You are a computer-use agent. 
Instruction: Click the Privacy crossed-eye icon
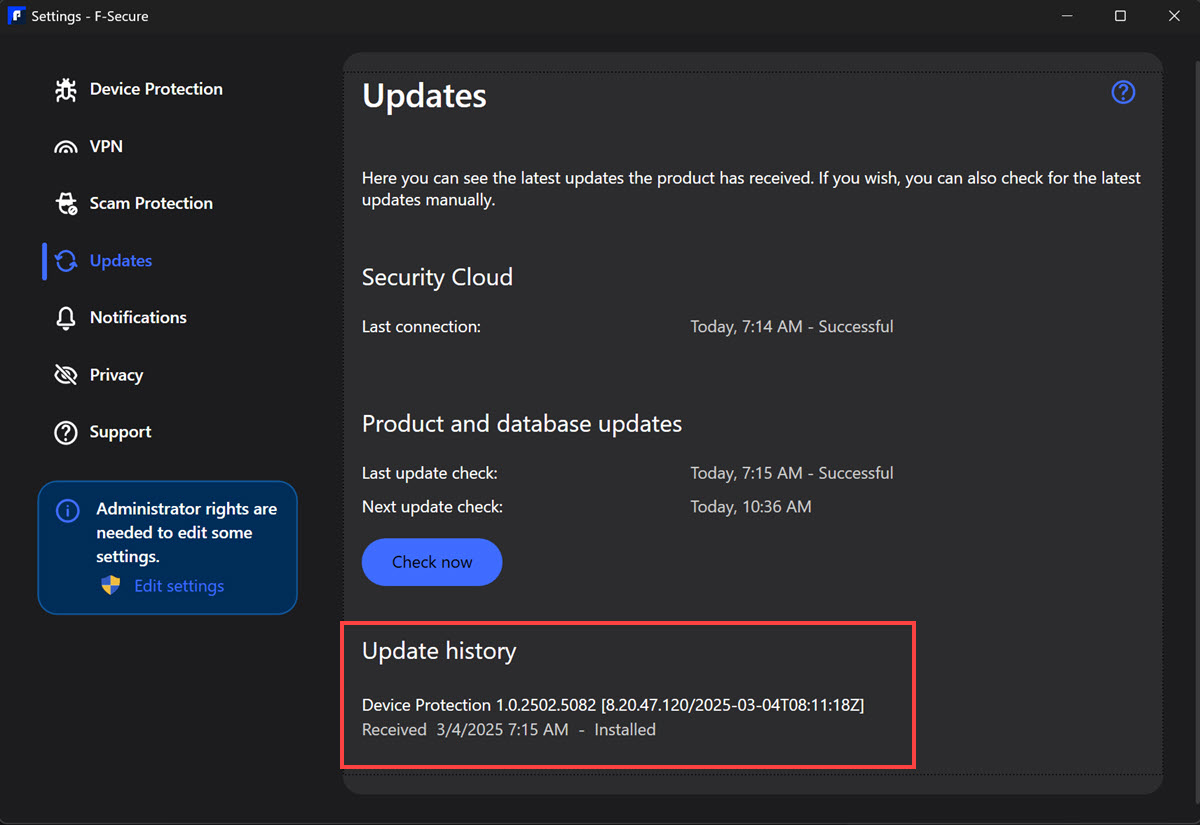pos(66,375)
